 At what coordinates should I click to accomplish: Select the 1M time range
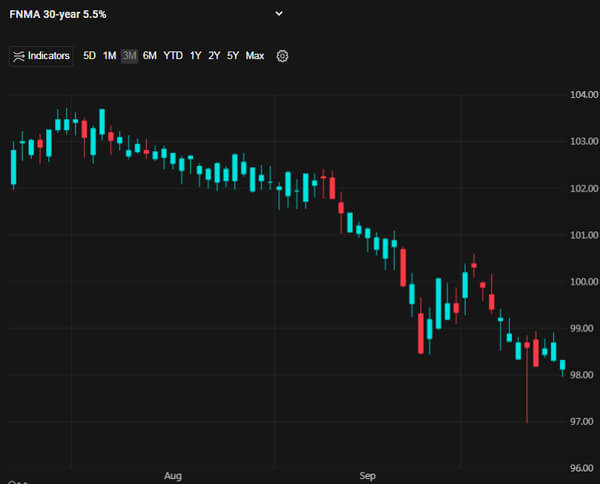click(x=109, y=56)
